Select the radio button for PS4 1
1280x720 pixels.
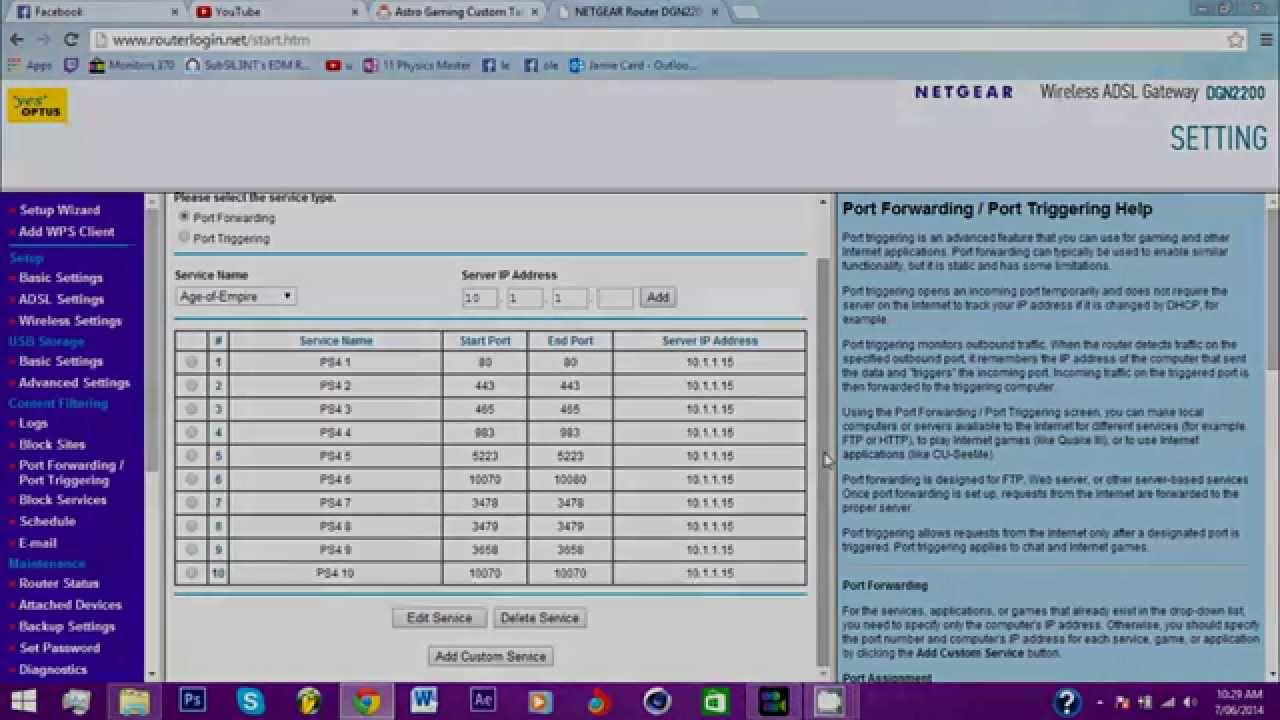[192, 362]
